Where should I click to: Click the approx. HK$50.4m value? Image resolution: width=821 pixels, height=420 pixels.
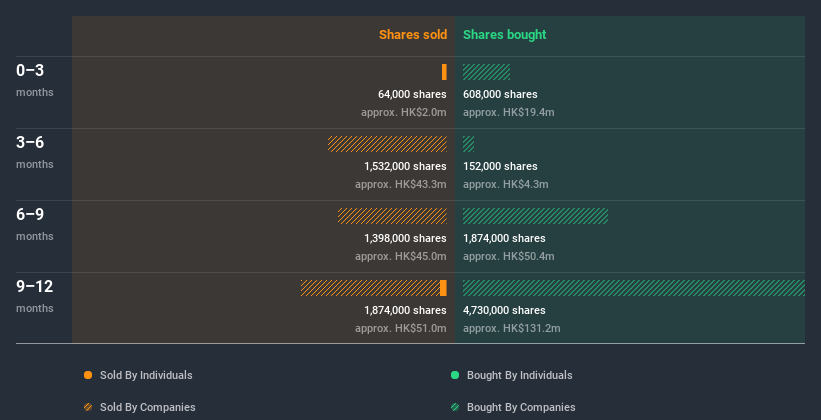[x=509, y=257]
